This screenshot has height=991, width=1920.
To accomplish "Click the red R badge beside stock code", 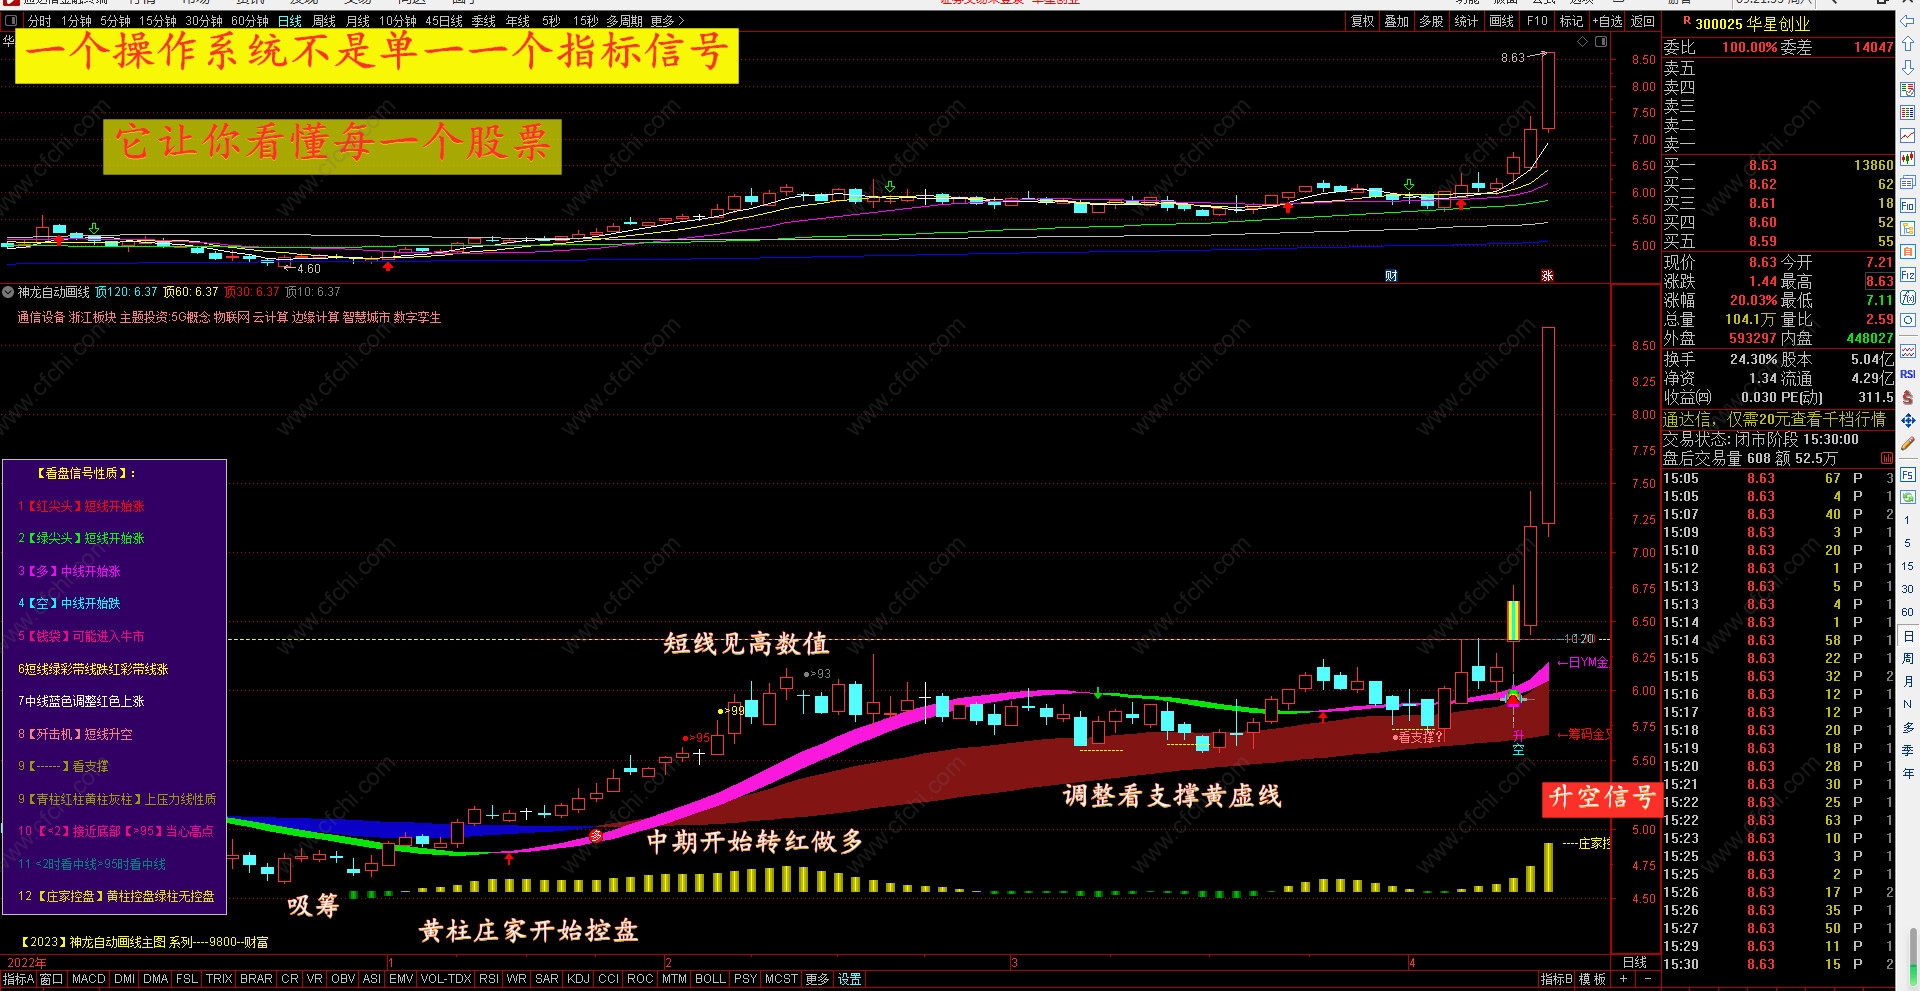I will click(1687, 21).
